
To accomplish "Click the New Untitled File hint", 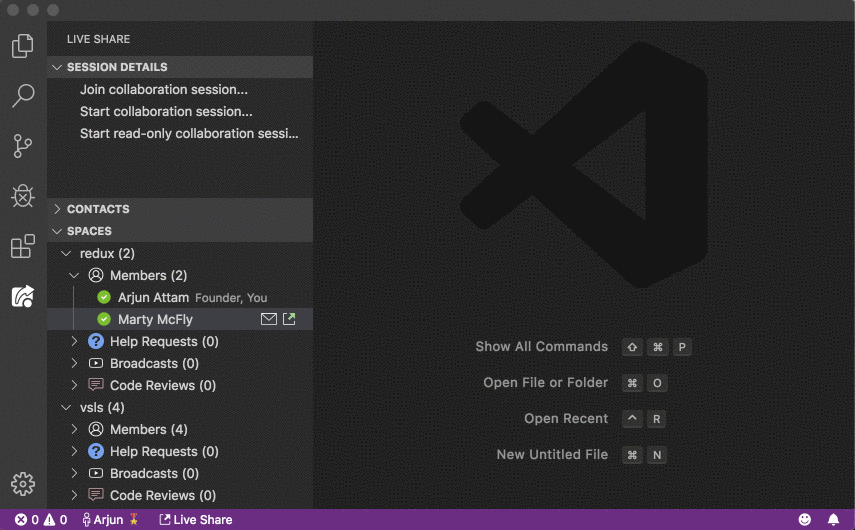I will click(x=552, y=455).
